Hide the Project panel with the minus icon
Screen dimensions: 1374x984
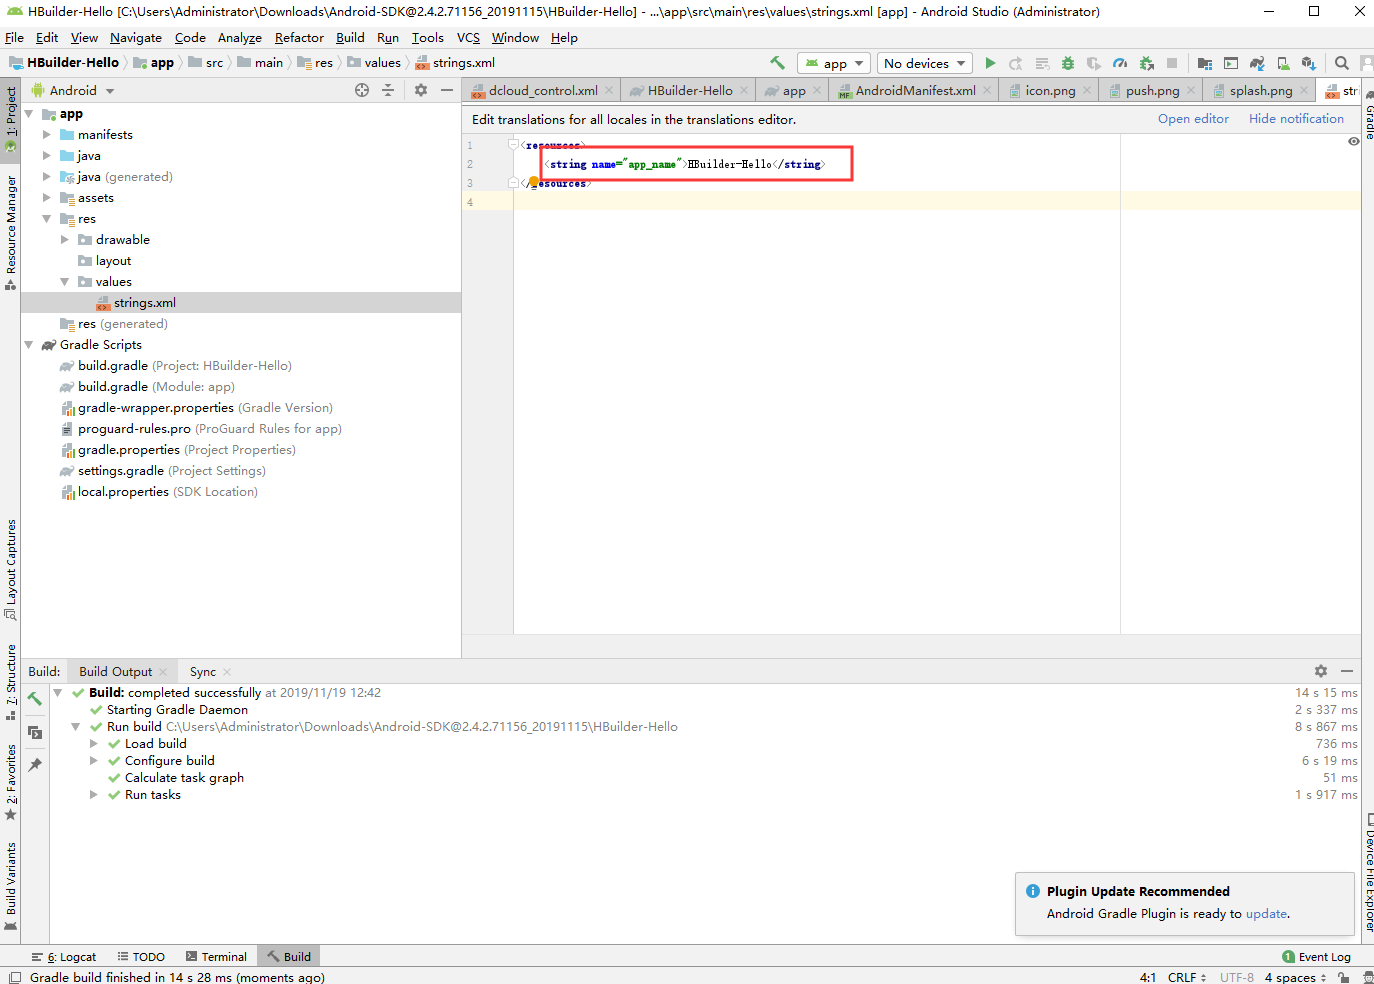(447, 90)
